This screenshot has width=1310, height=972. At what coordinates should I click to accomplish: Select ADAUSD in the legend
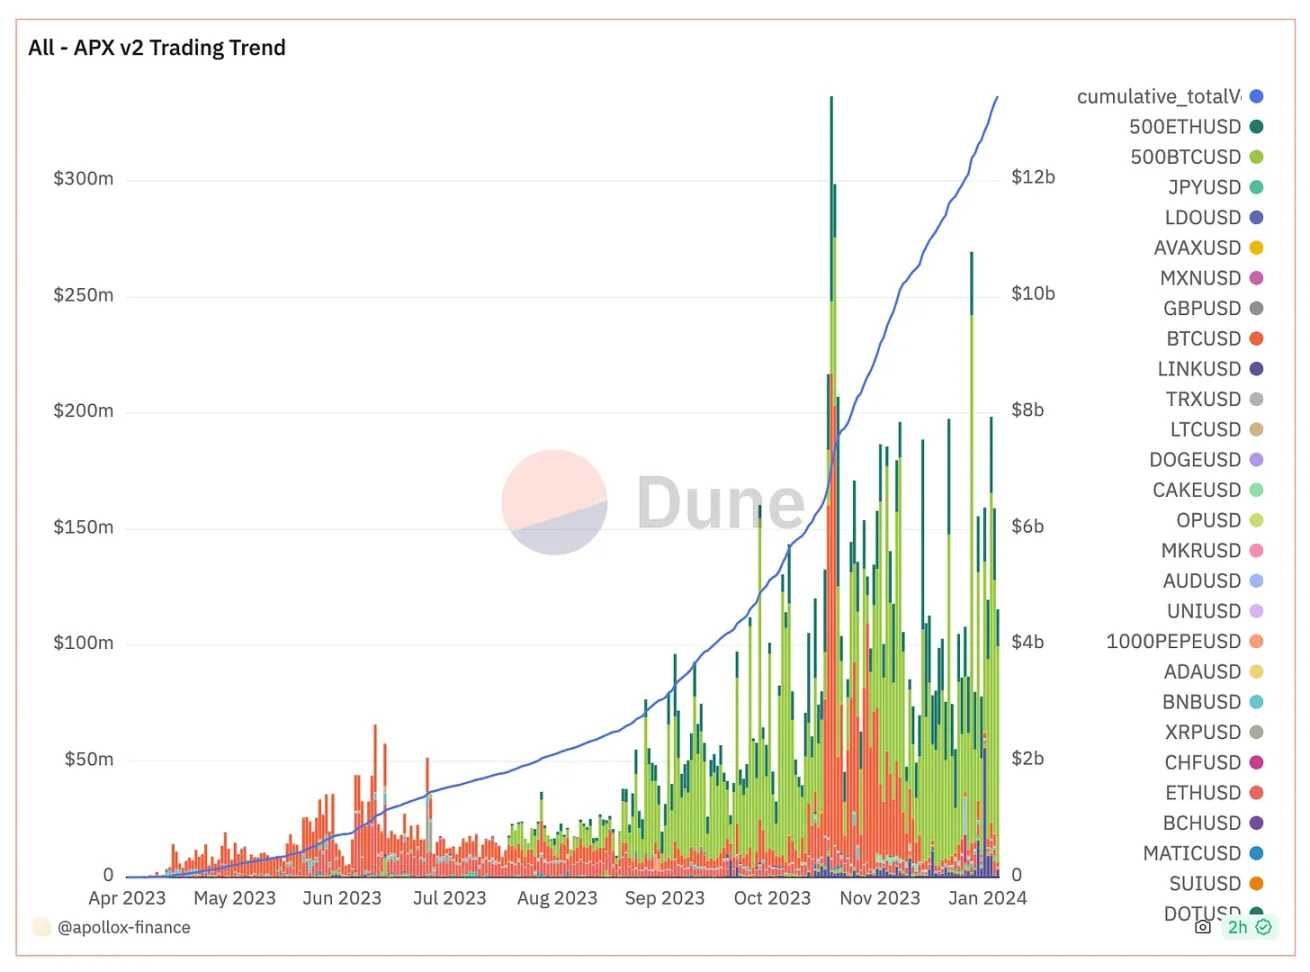pos(1214,672)
